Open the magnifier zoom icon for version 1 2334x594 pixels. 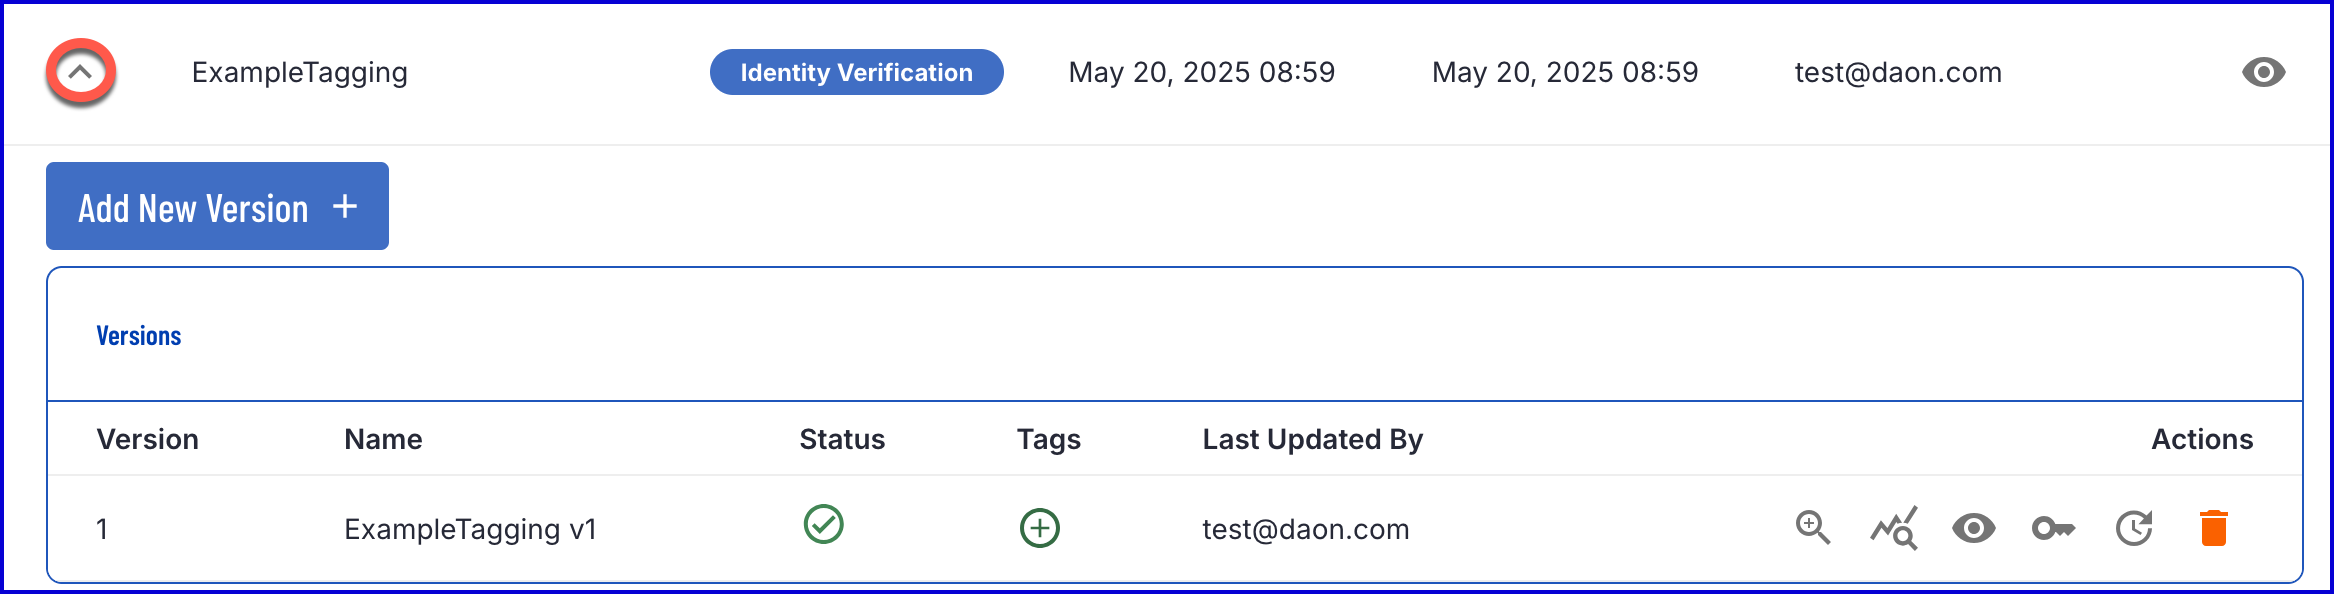tap(1812, 528)
